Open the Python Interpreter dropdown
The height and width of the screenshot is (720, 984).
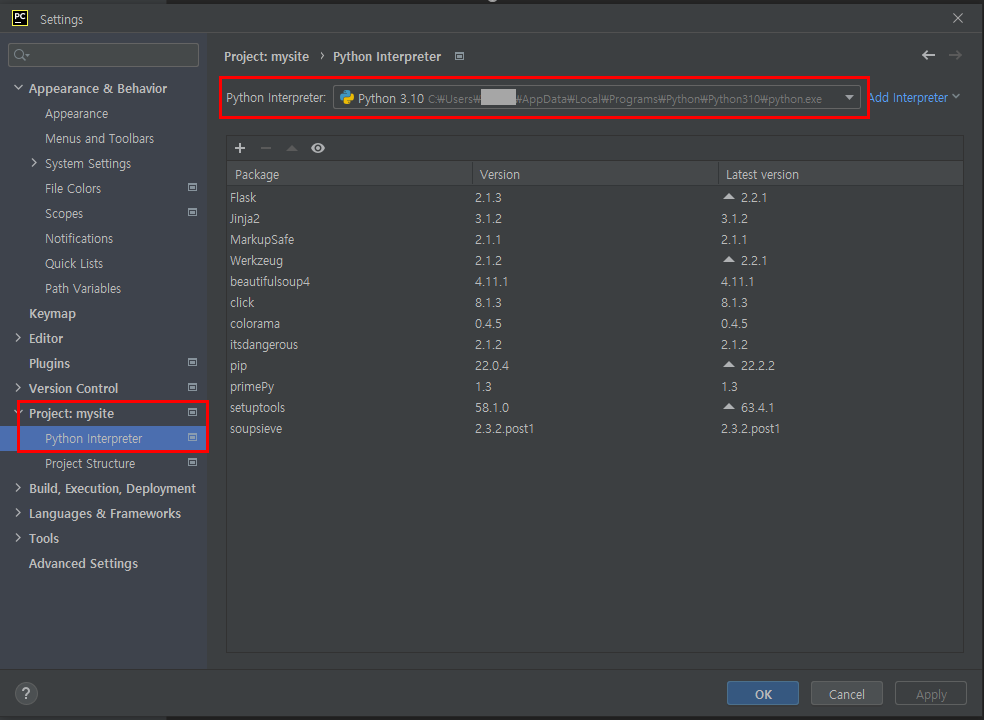[849, 97]
